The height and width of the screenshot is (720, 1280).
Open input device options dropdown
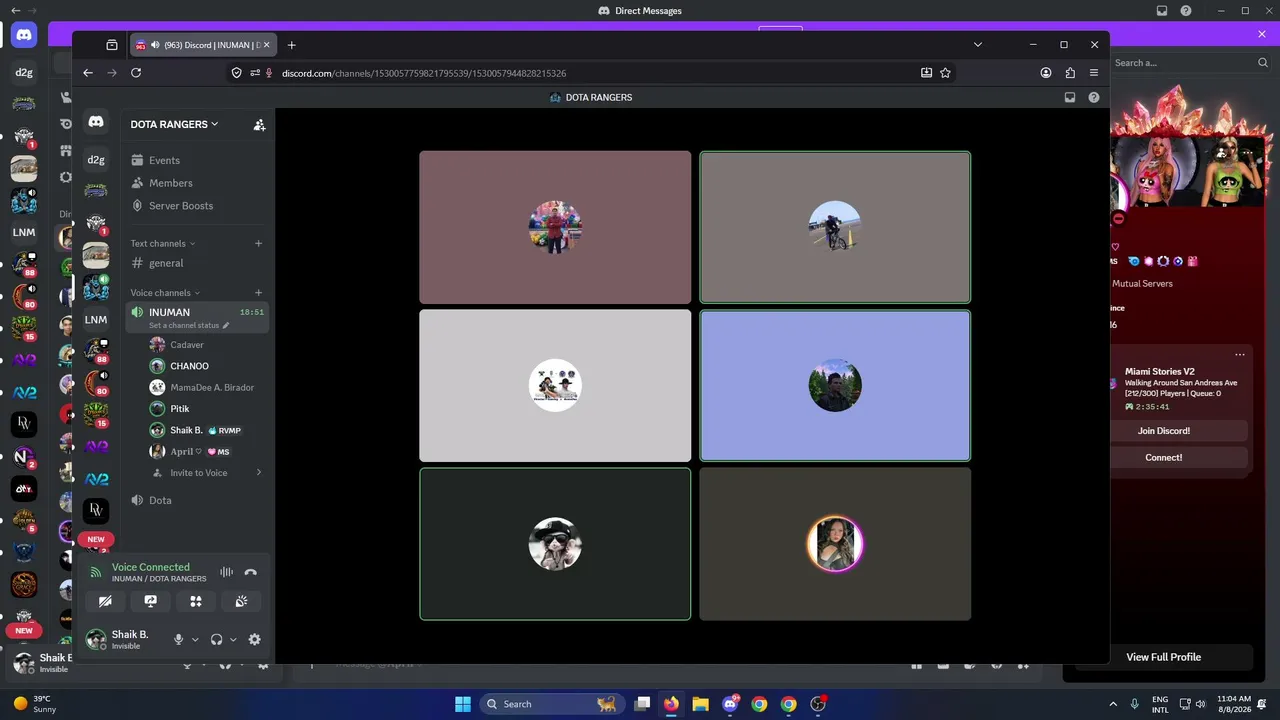tap(195, 640)
